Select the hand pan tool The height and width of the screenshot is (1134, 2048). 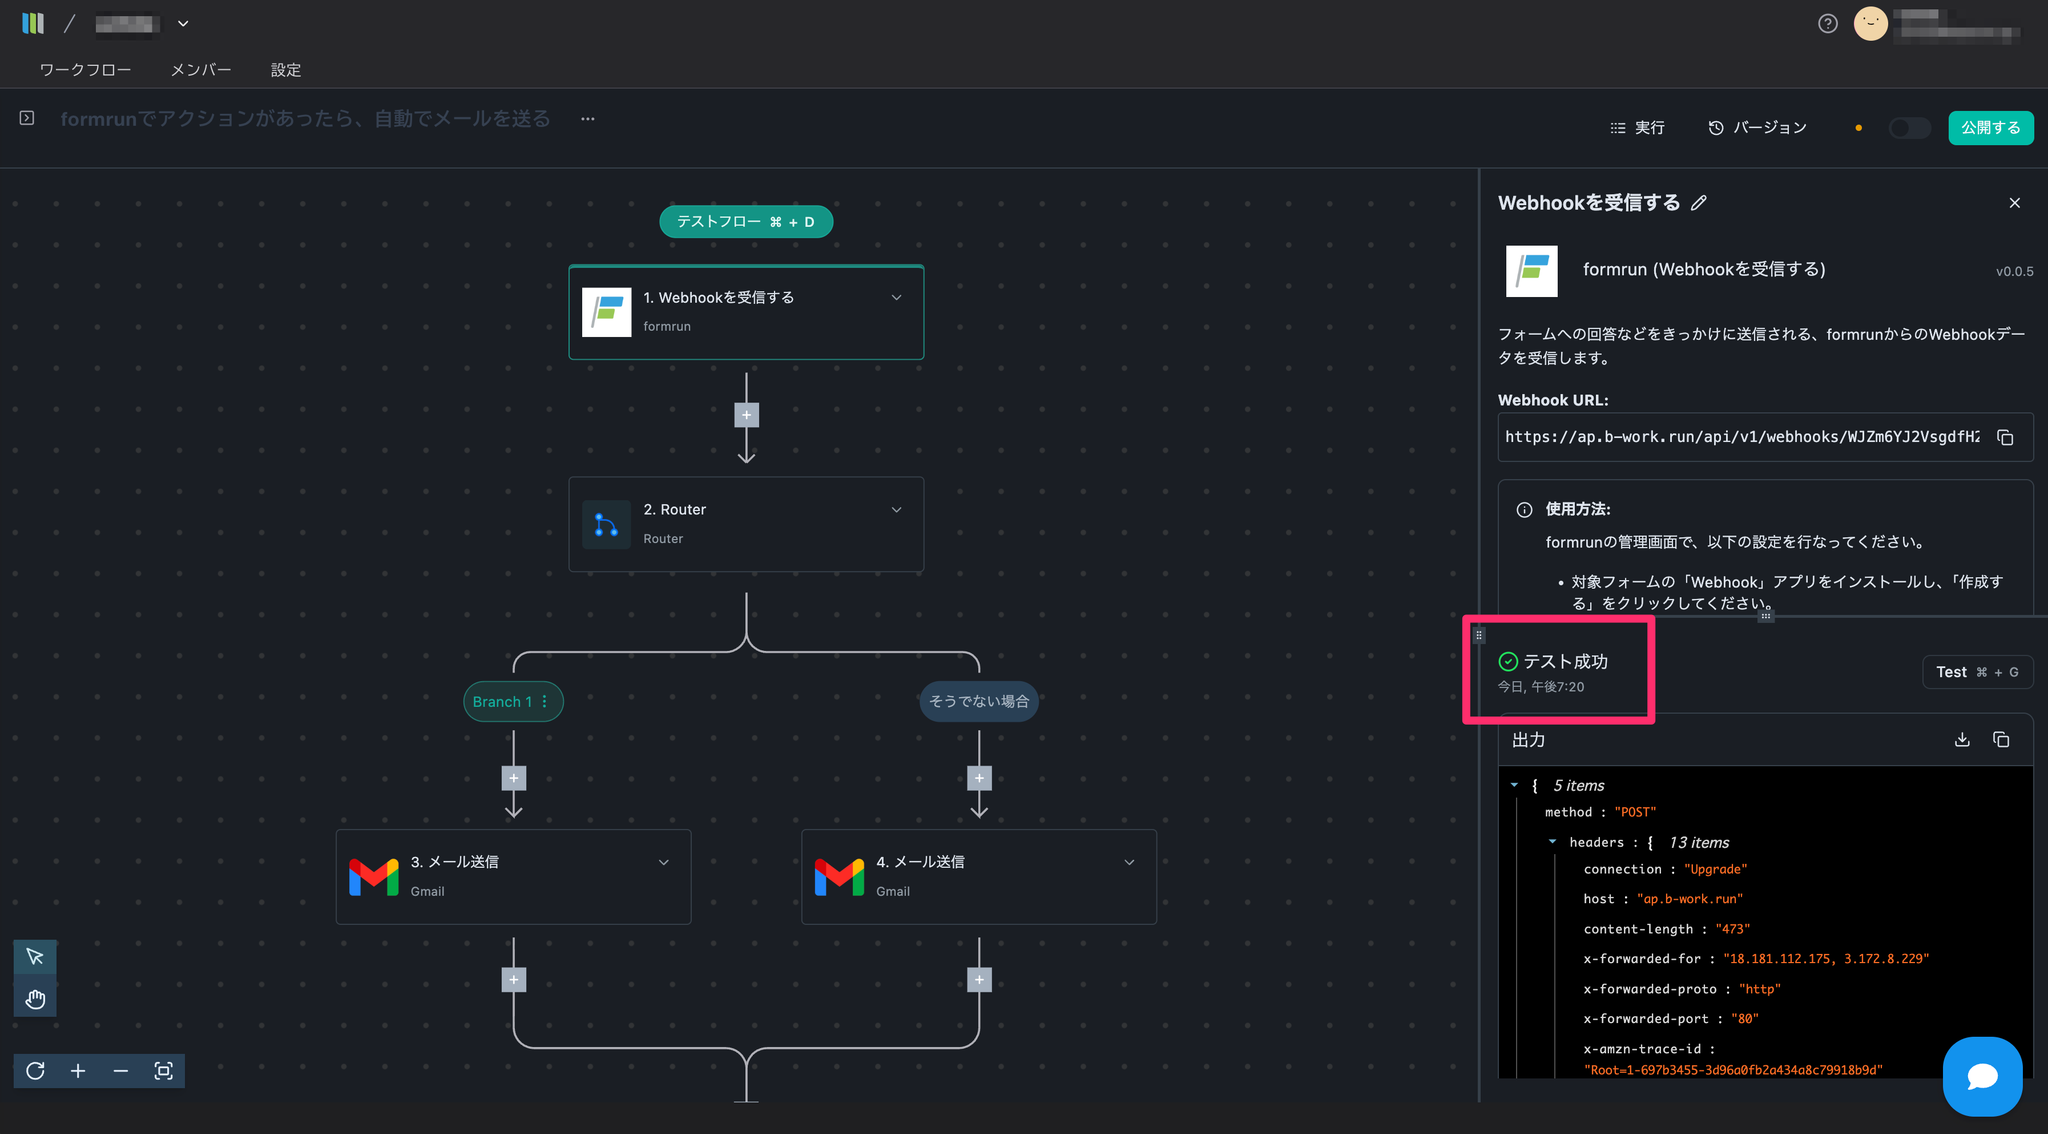[x=35, y=999]
